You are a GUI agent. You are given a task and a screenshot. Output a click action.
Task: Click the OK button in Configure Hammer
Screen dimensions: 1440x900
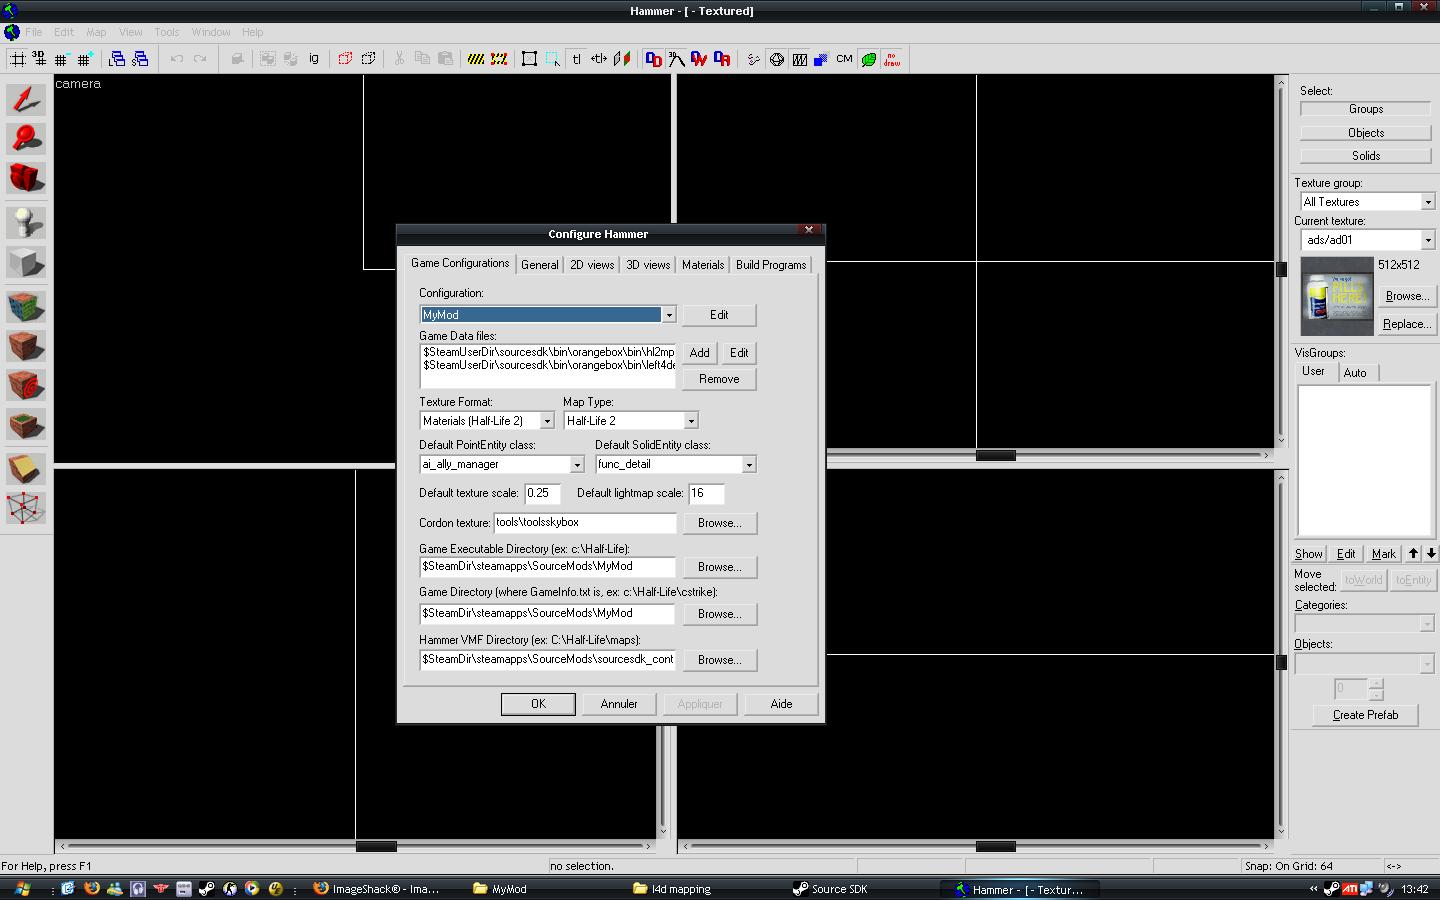point(538,704)
